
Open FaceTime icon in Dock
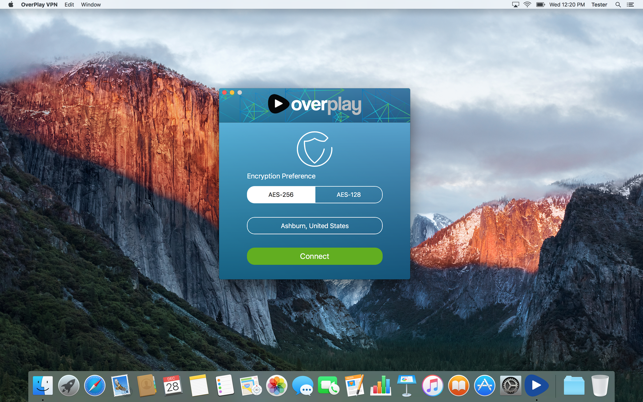click(x=328, y=386)
